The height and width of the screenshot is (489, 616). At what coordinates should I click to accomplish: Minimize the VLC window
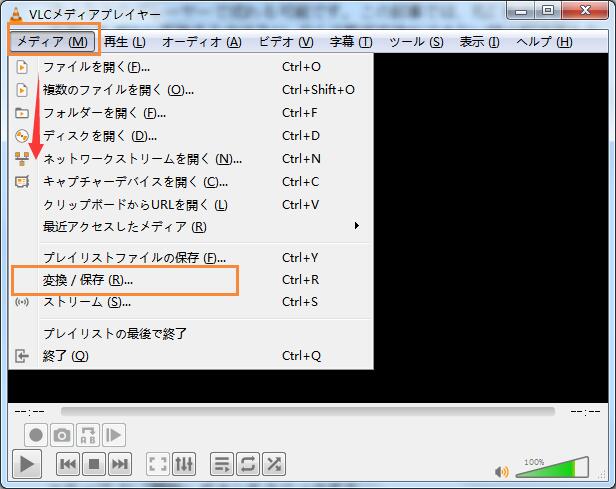click(x=521, y=11)
